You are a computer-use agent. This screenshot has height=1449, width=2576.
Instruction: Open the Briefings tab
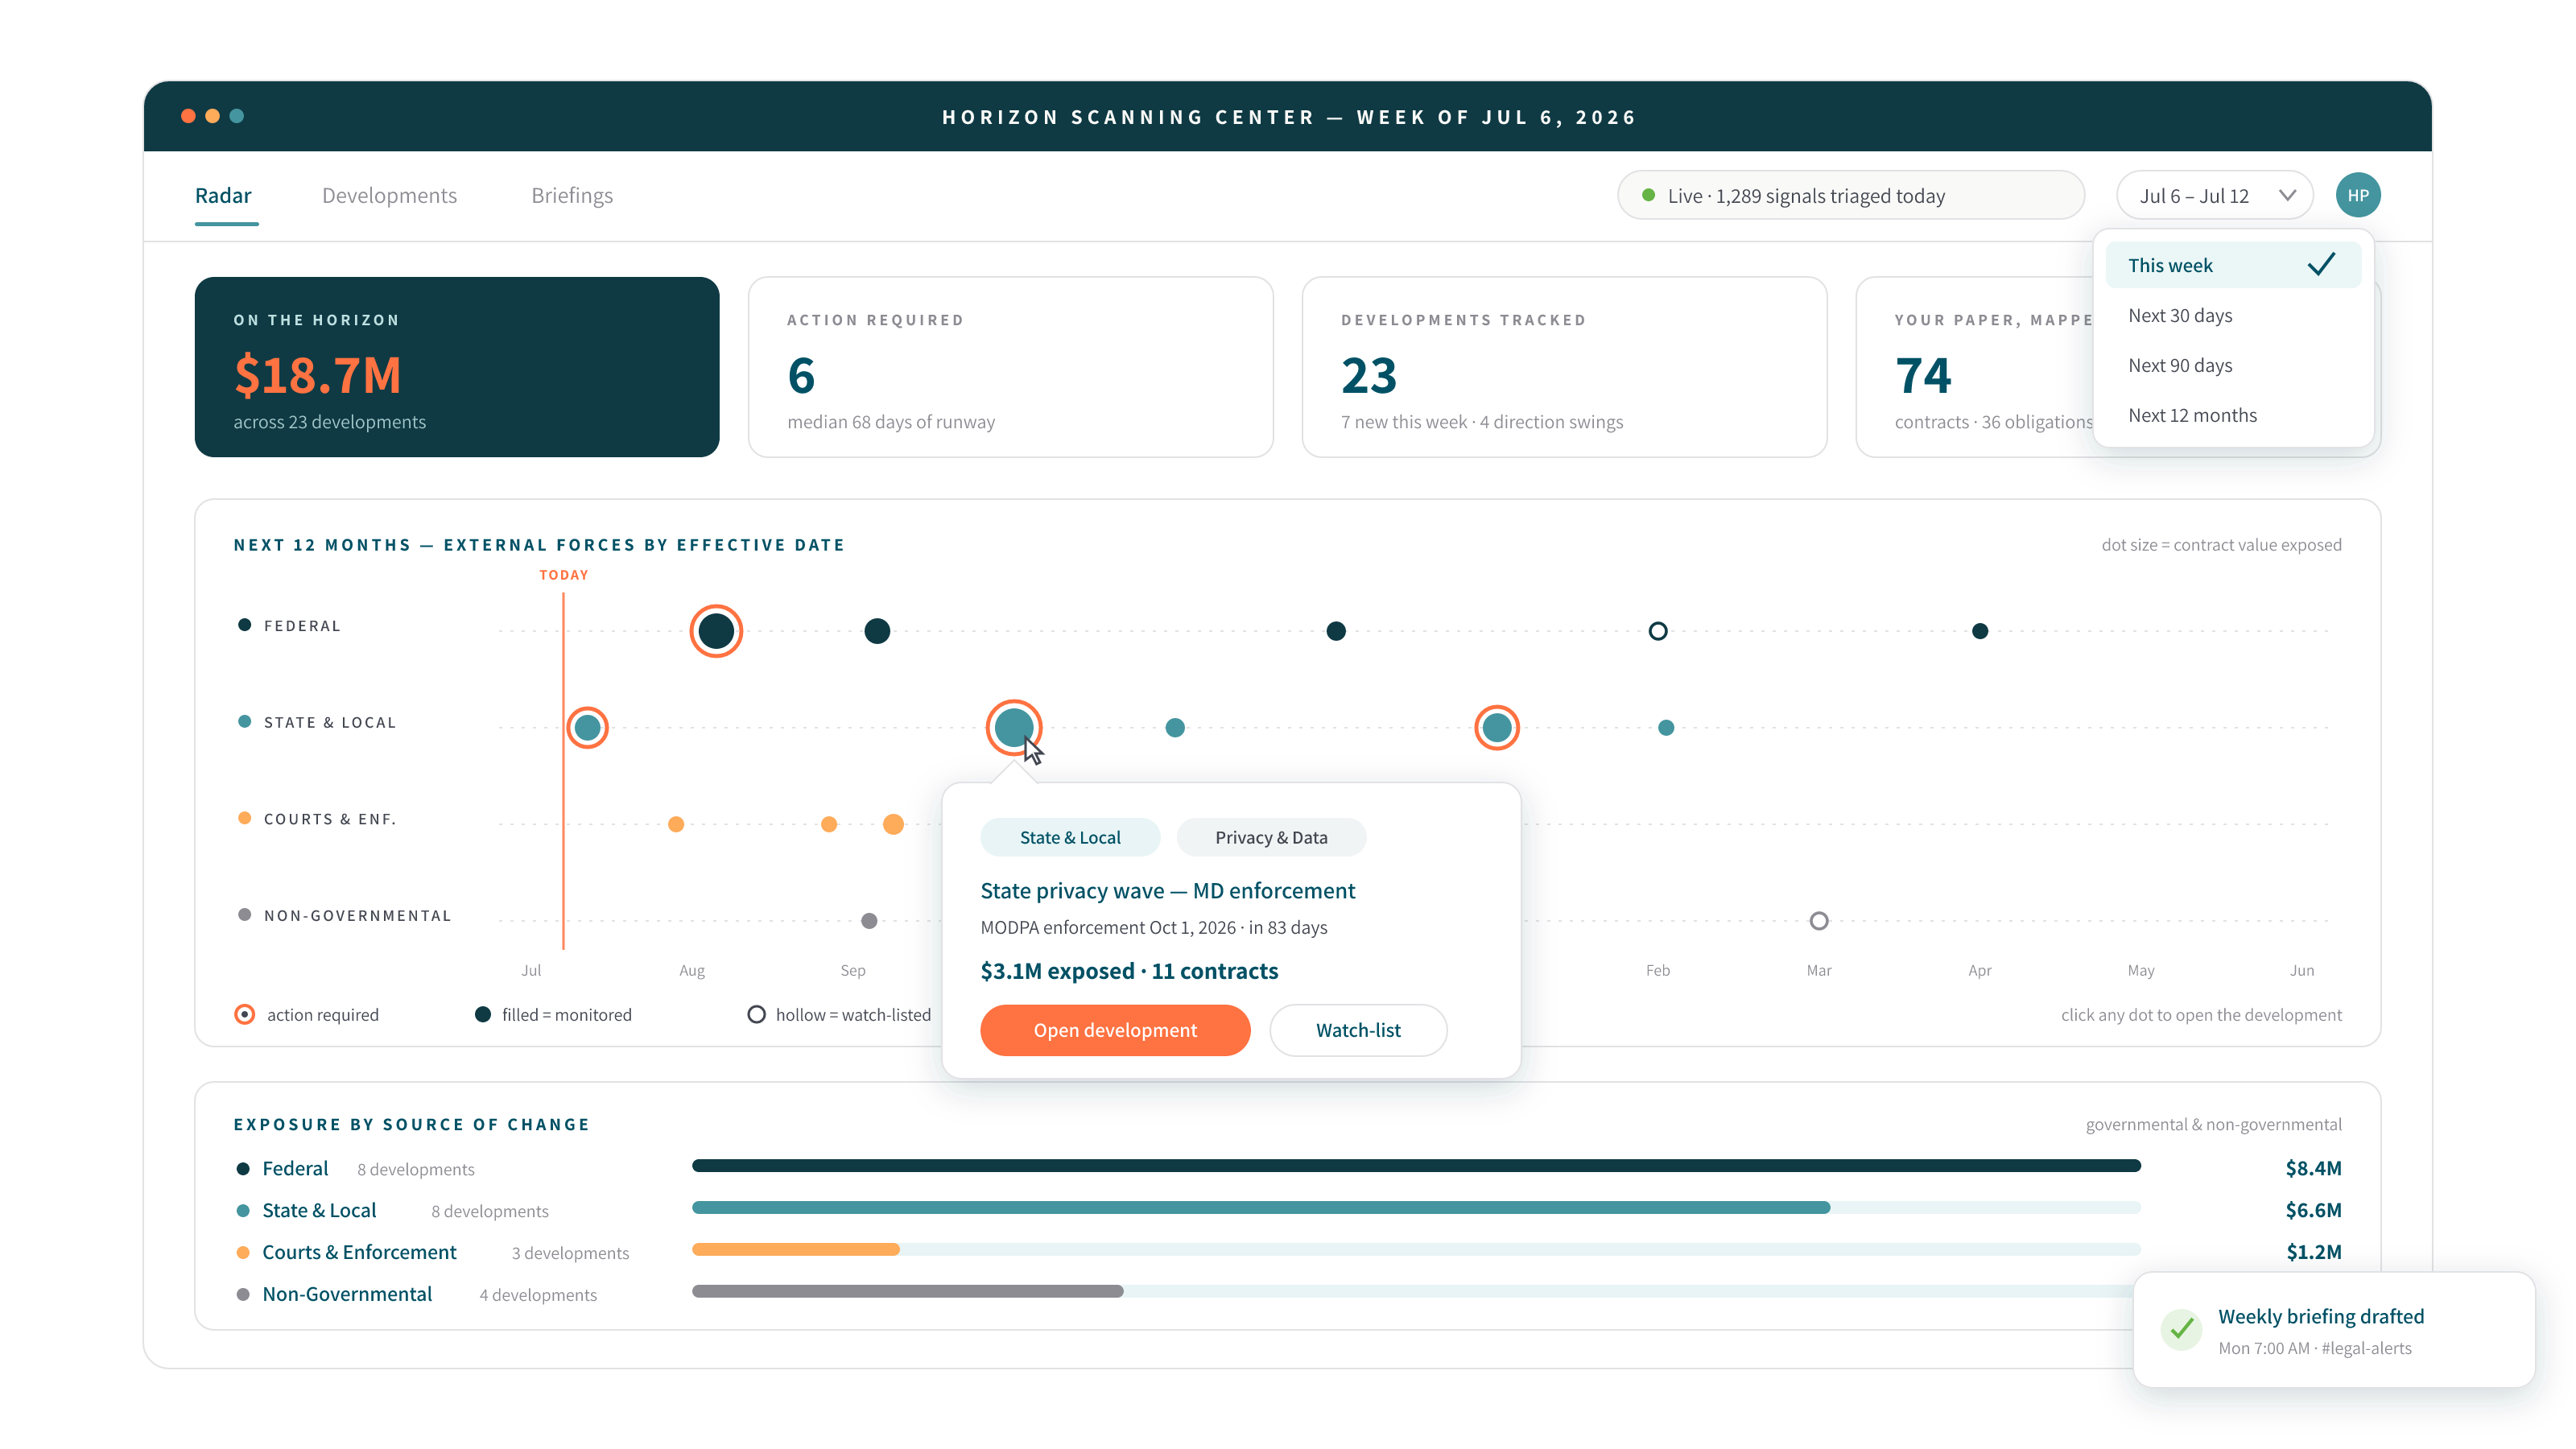point(572,195)
